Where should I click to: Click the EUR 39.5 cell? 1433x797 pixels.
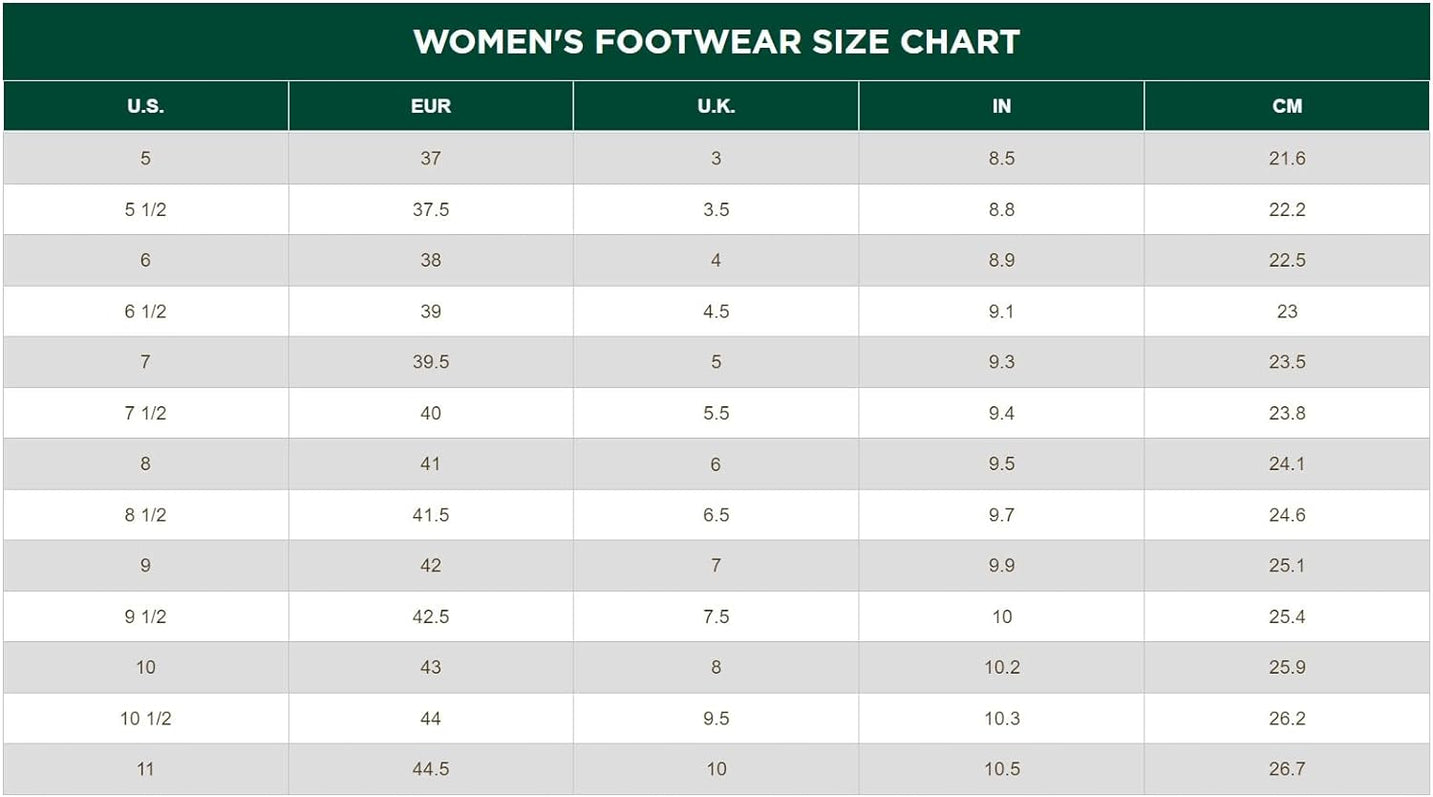[x=431, y=362]
